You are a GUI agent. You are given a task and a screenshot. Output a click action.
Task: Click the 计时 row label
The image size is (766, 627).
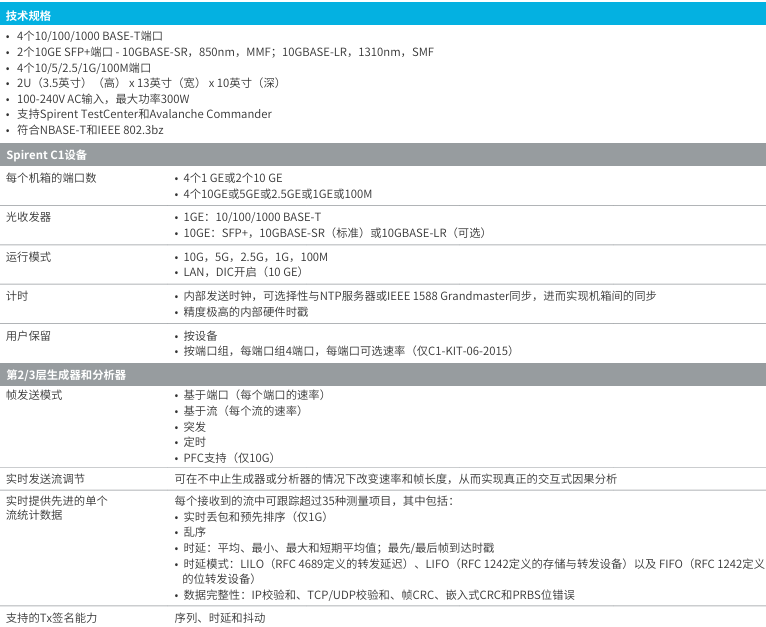coord(17,296)
